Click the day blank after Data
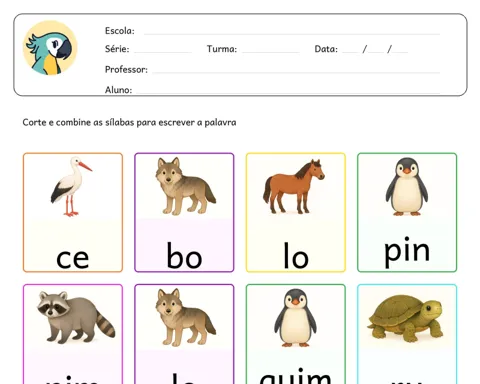Viewport: 480px width, 384px height. pyautogui.click(x=350, y=52)
